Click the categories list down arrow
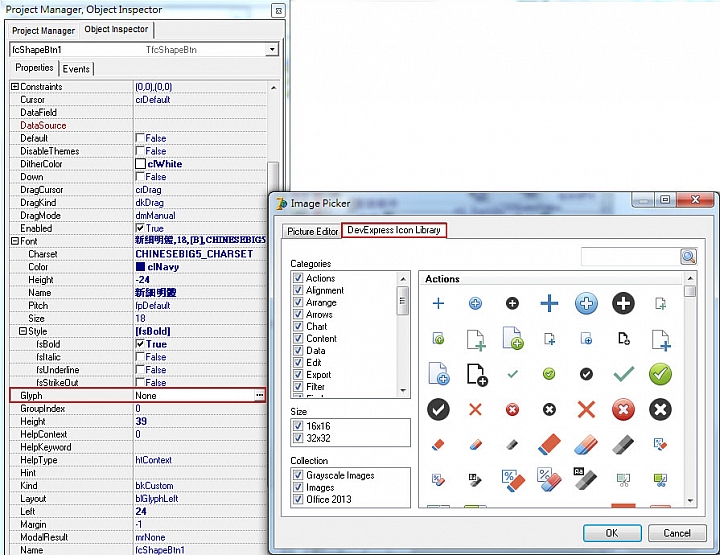The image size is (720, 555). click(x=403, y=391)
